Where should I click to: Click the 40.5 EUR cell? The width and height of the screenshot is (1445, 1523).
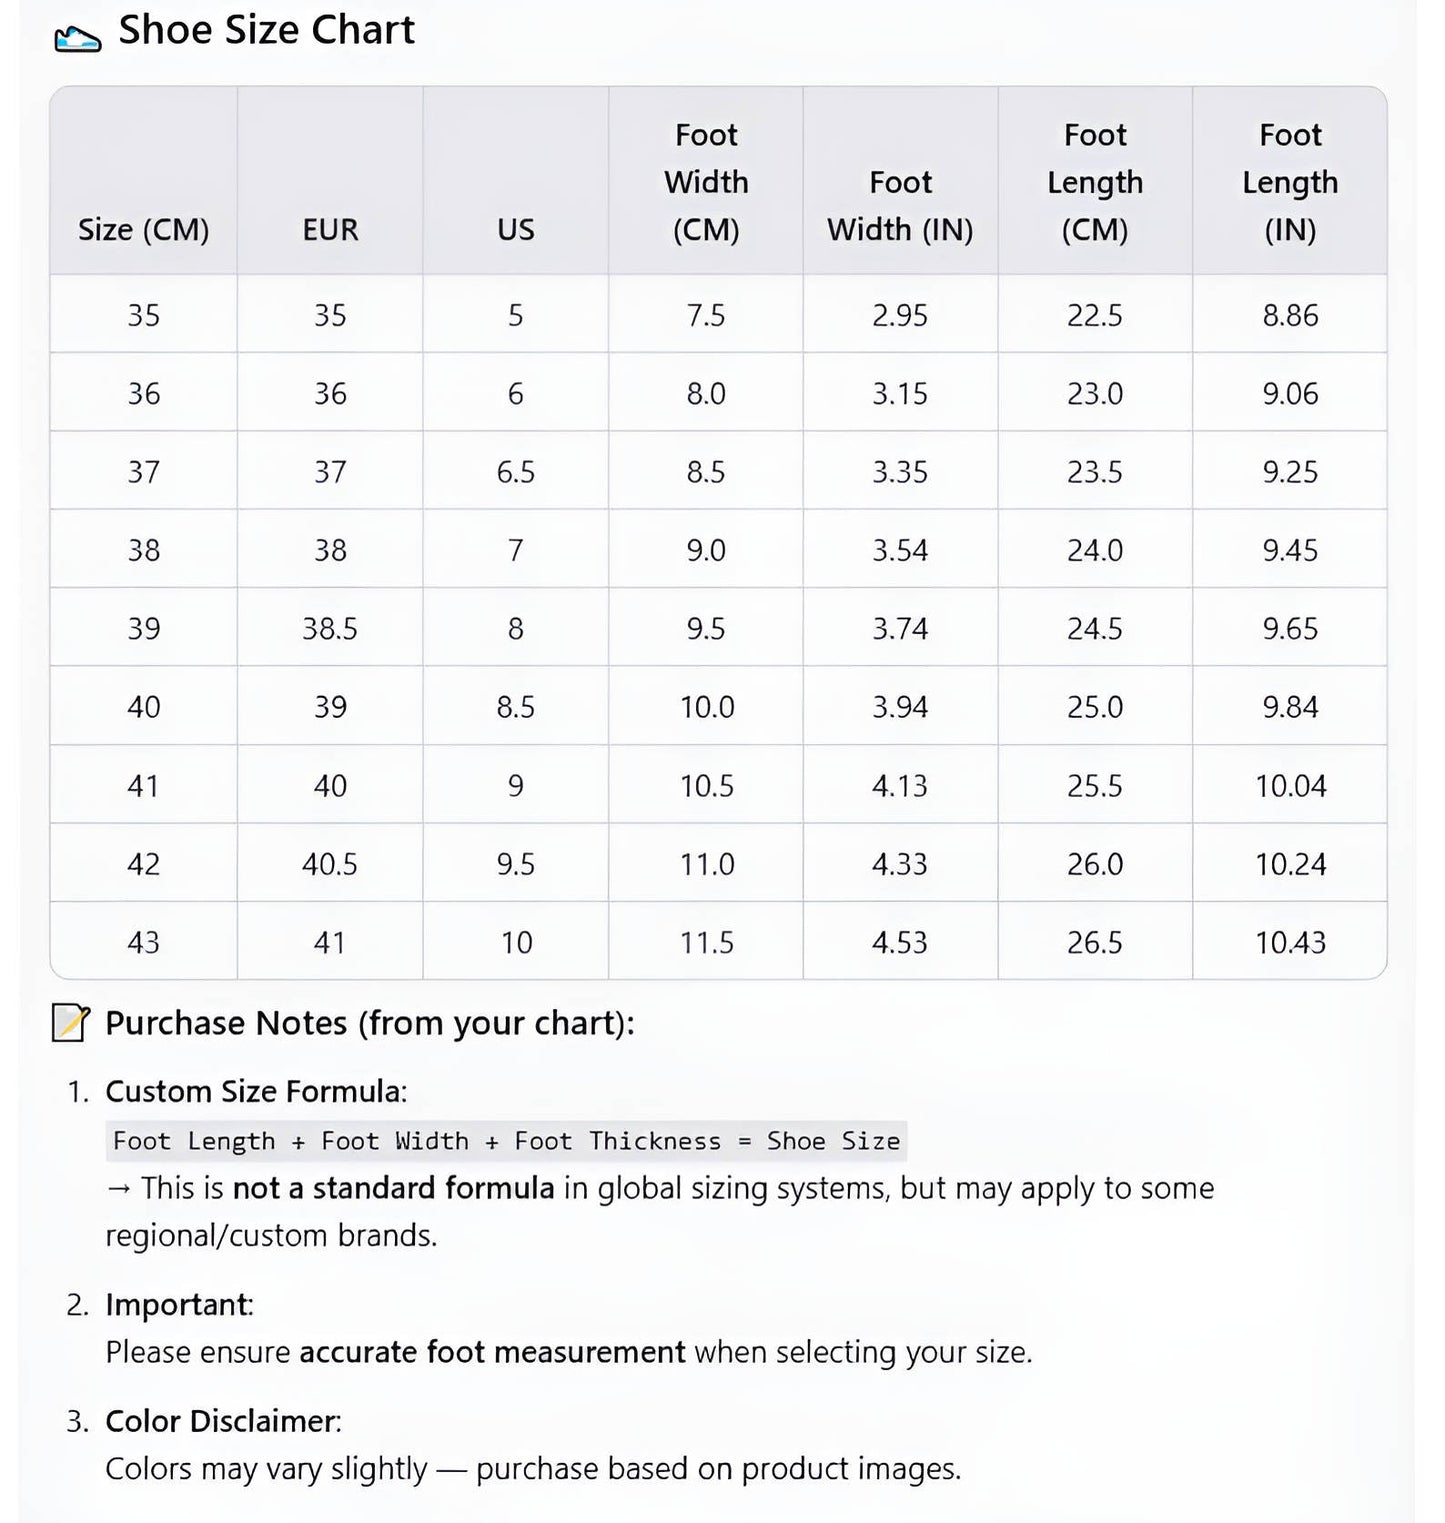point(330,863)
